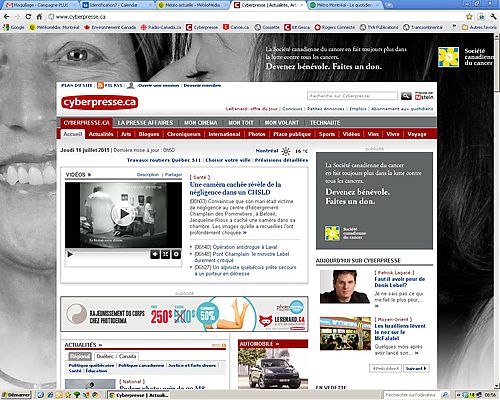The image size is (500, 400).
Task: Select the Voyage menu item
Action: tap(417, 134)
